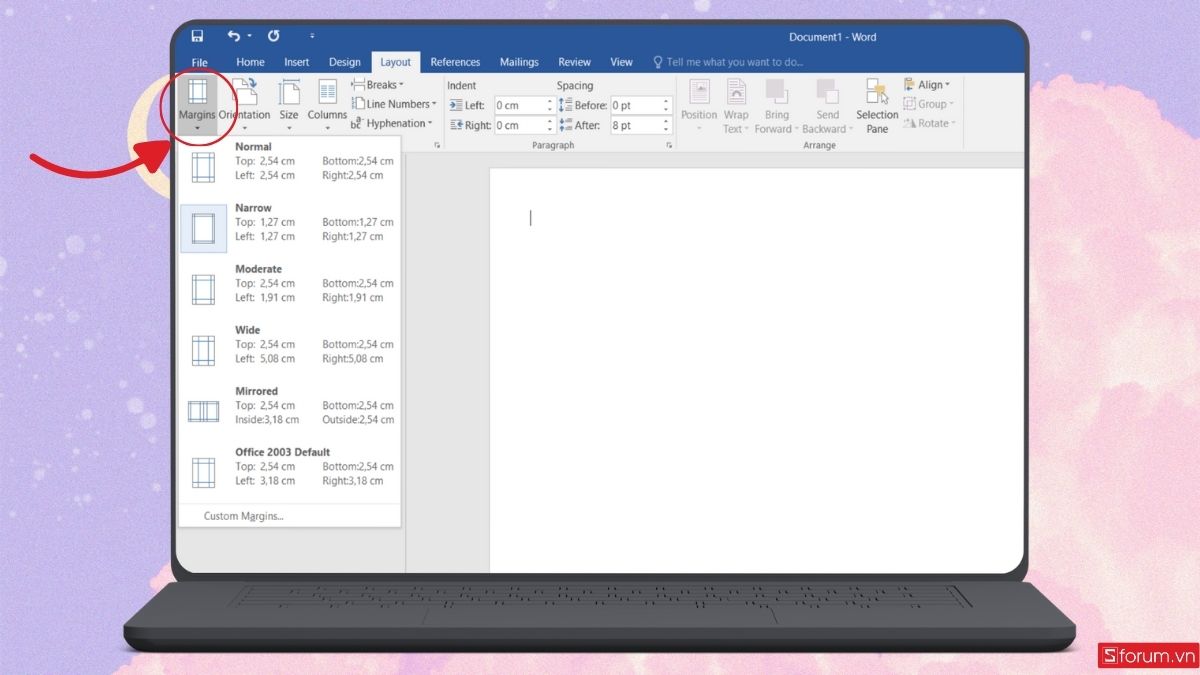This screenshot has width=1200, height=675.
Task: Repeat the last action via the redo icon
Action: (x=273, y=36)
